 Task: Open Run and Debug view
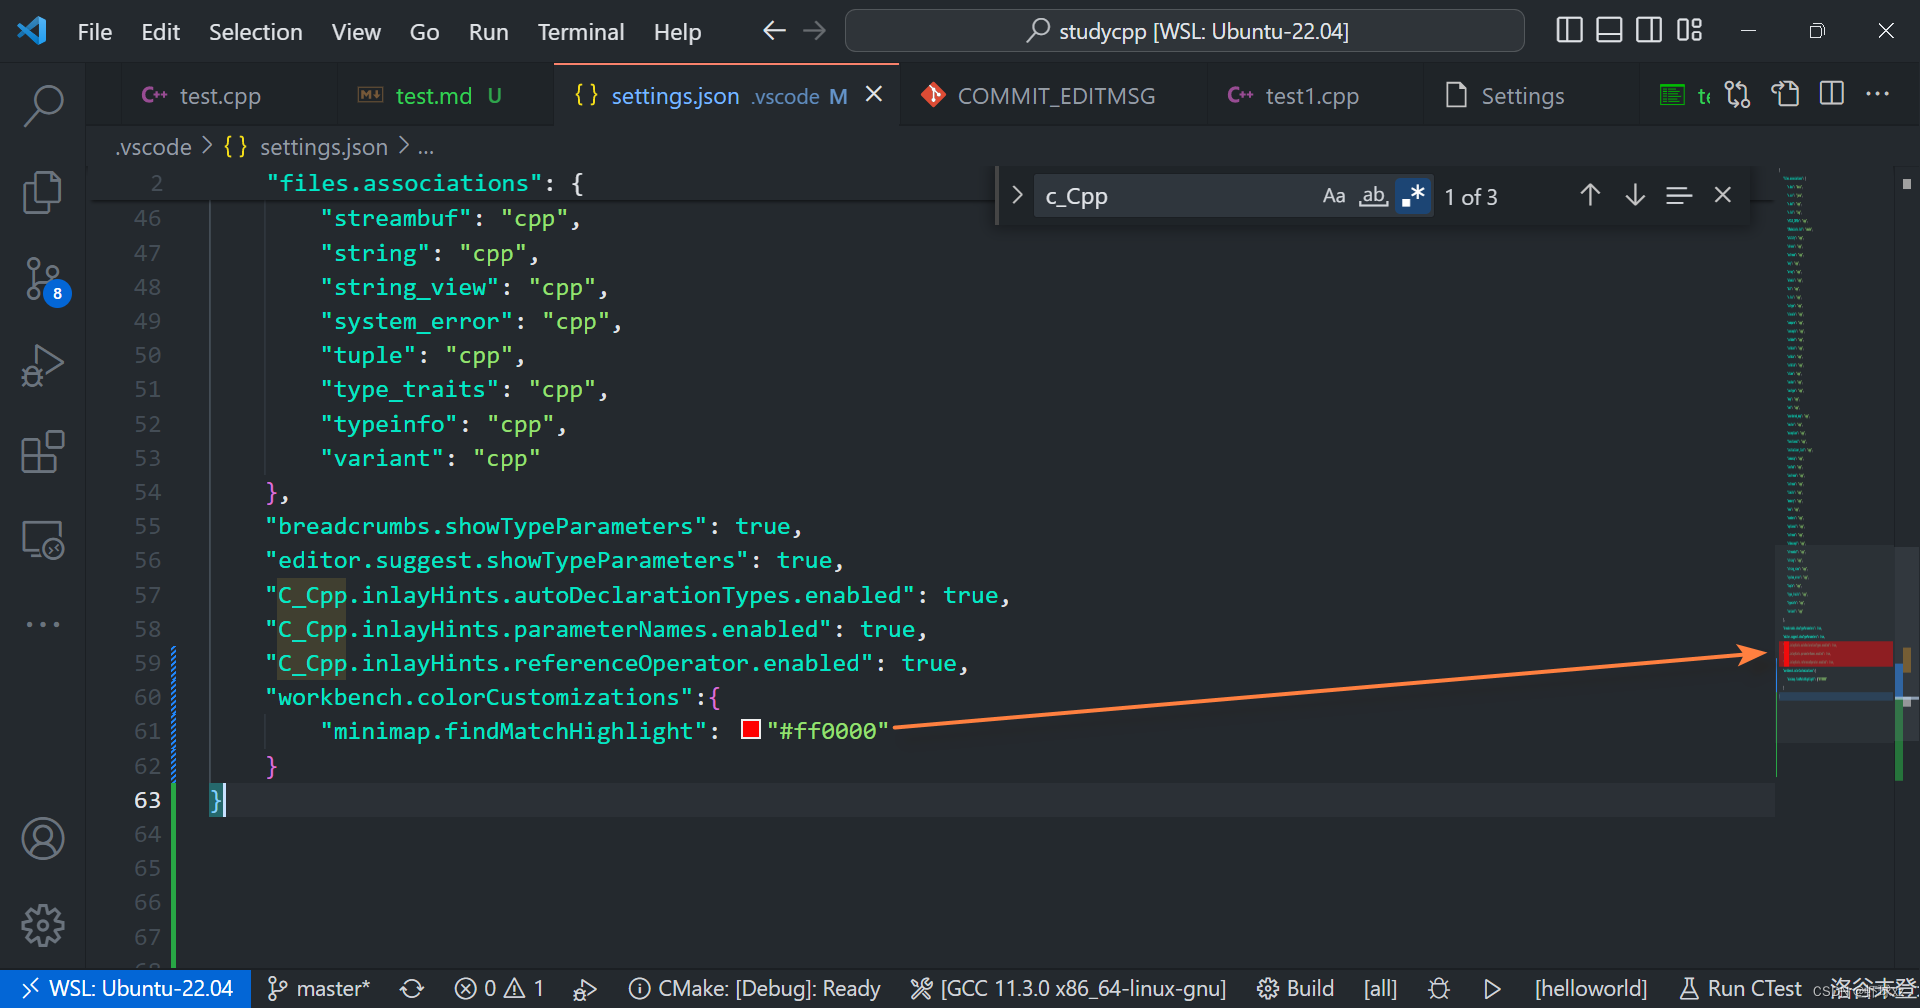[43, 365]
